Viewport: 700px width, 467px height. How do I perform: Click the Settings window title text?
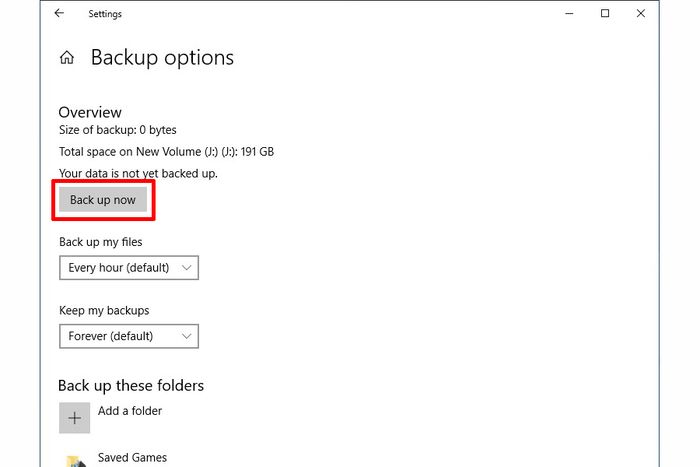coord(105,14)
